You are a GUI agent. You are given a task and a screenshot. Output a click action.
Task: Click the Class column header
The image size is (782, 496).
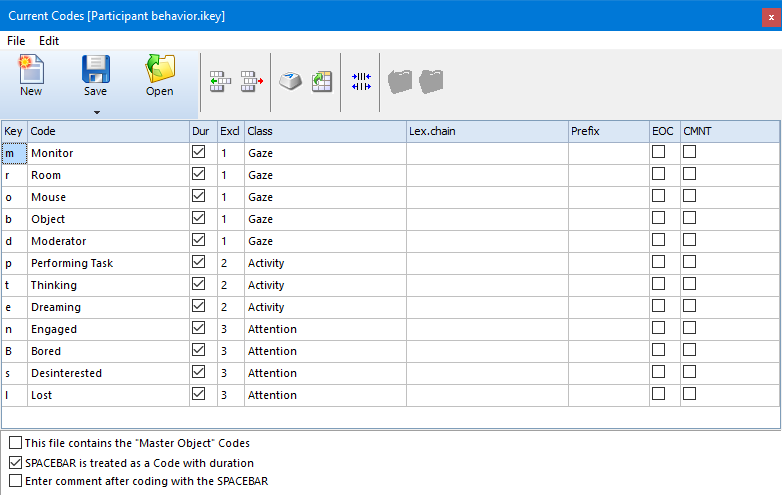coord(324,131)
